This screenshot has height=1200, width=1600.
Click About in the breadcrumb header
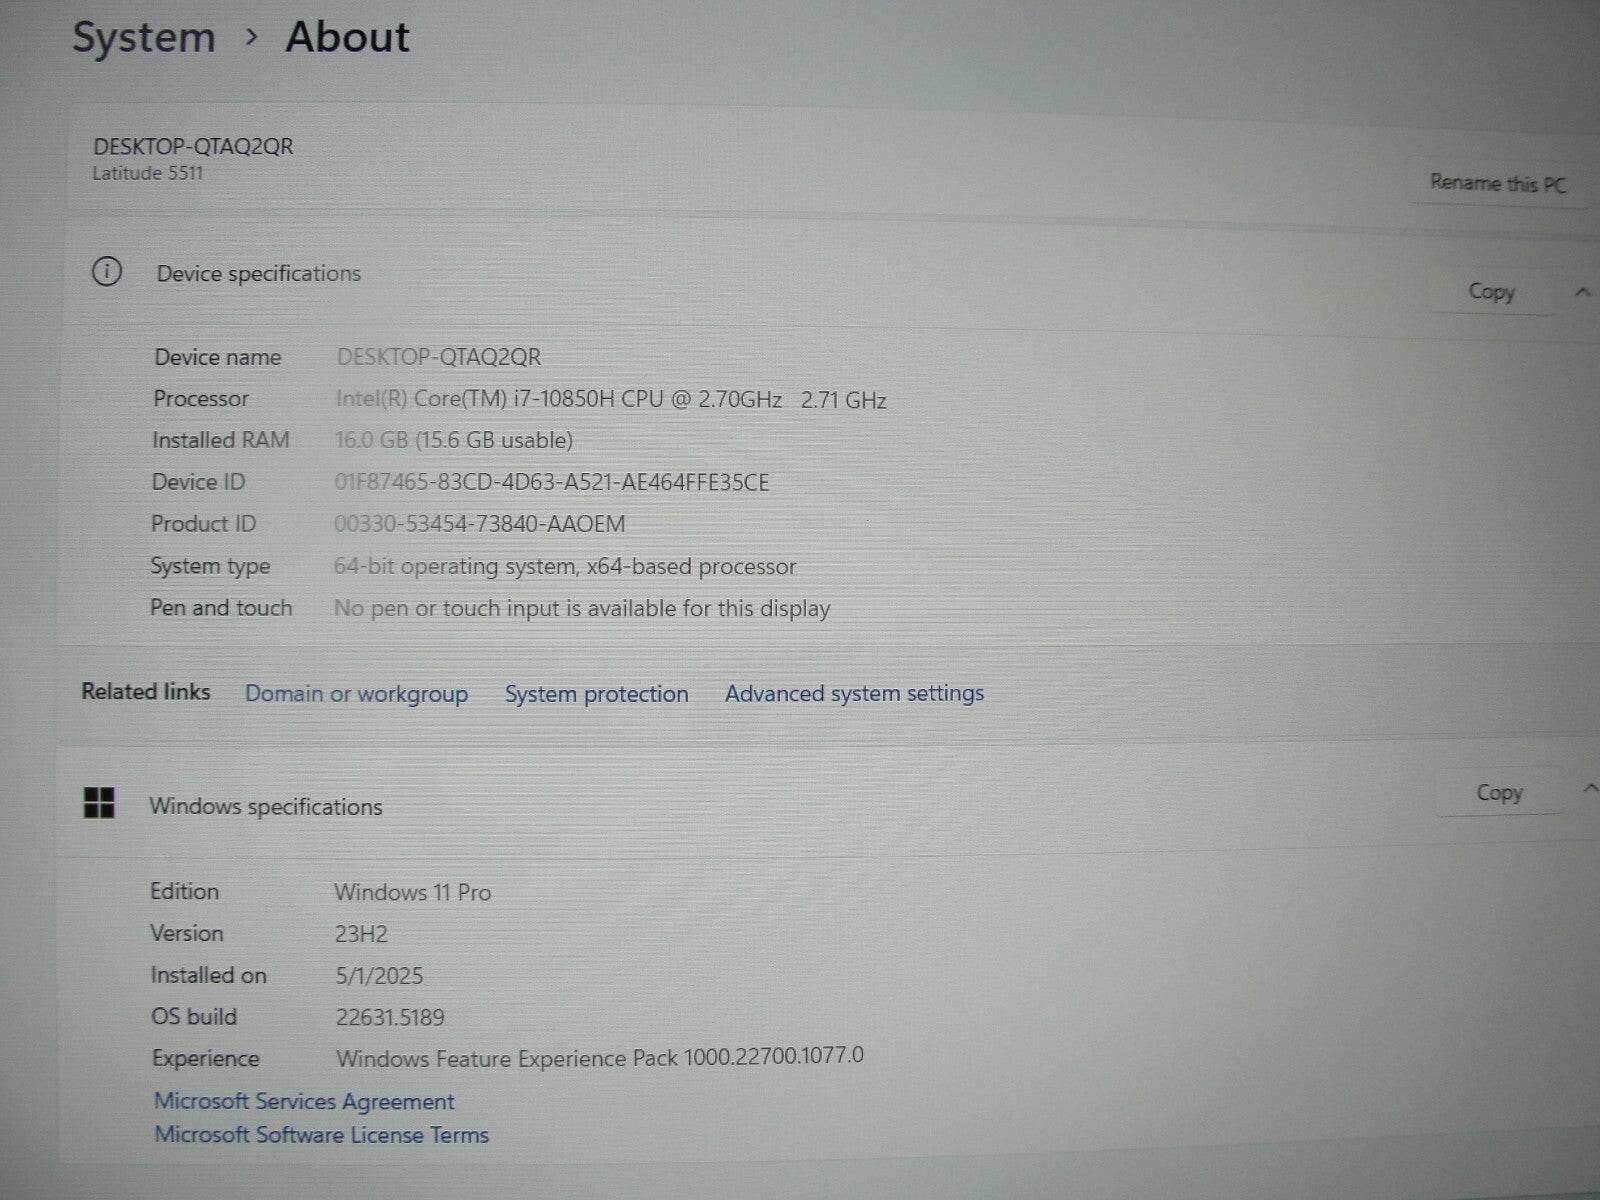coord(347,37)
